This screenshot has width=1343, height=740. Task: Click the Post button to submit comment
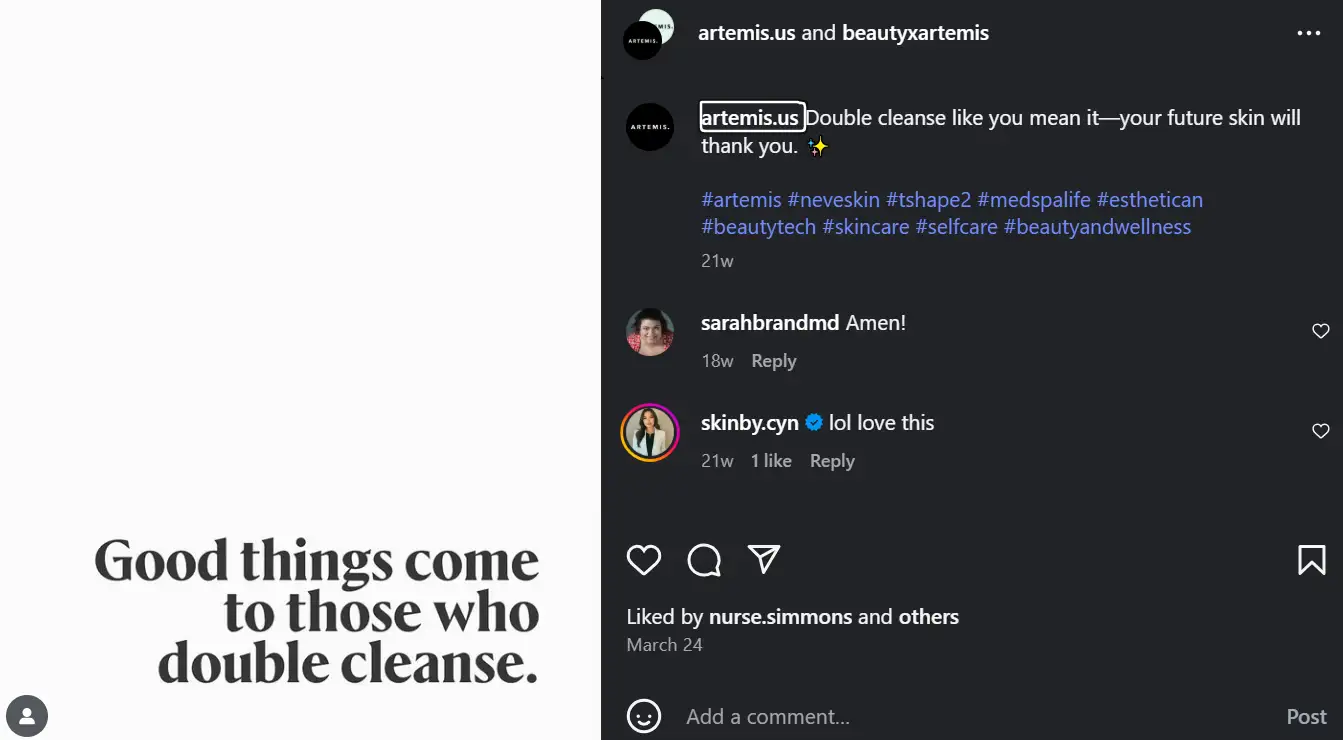point(1305,716)
